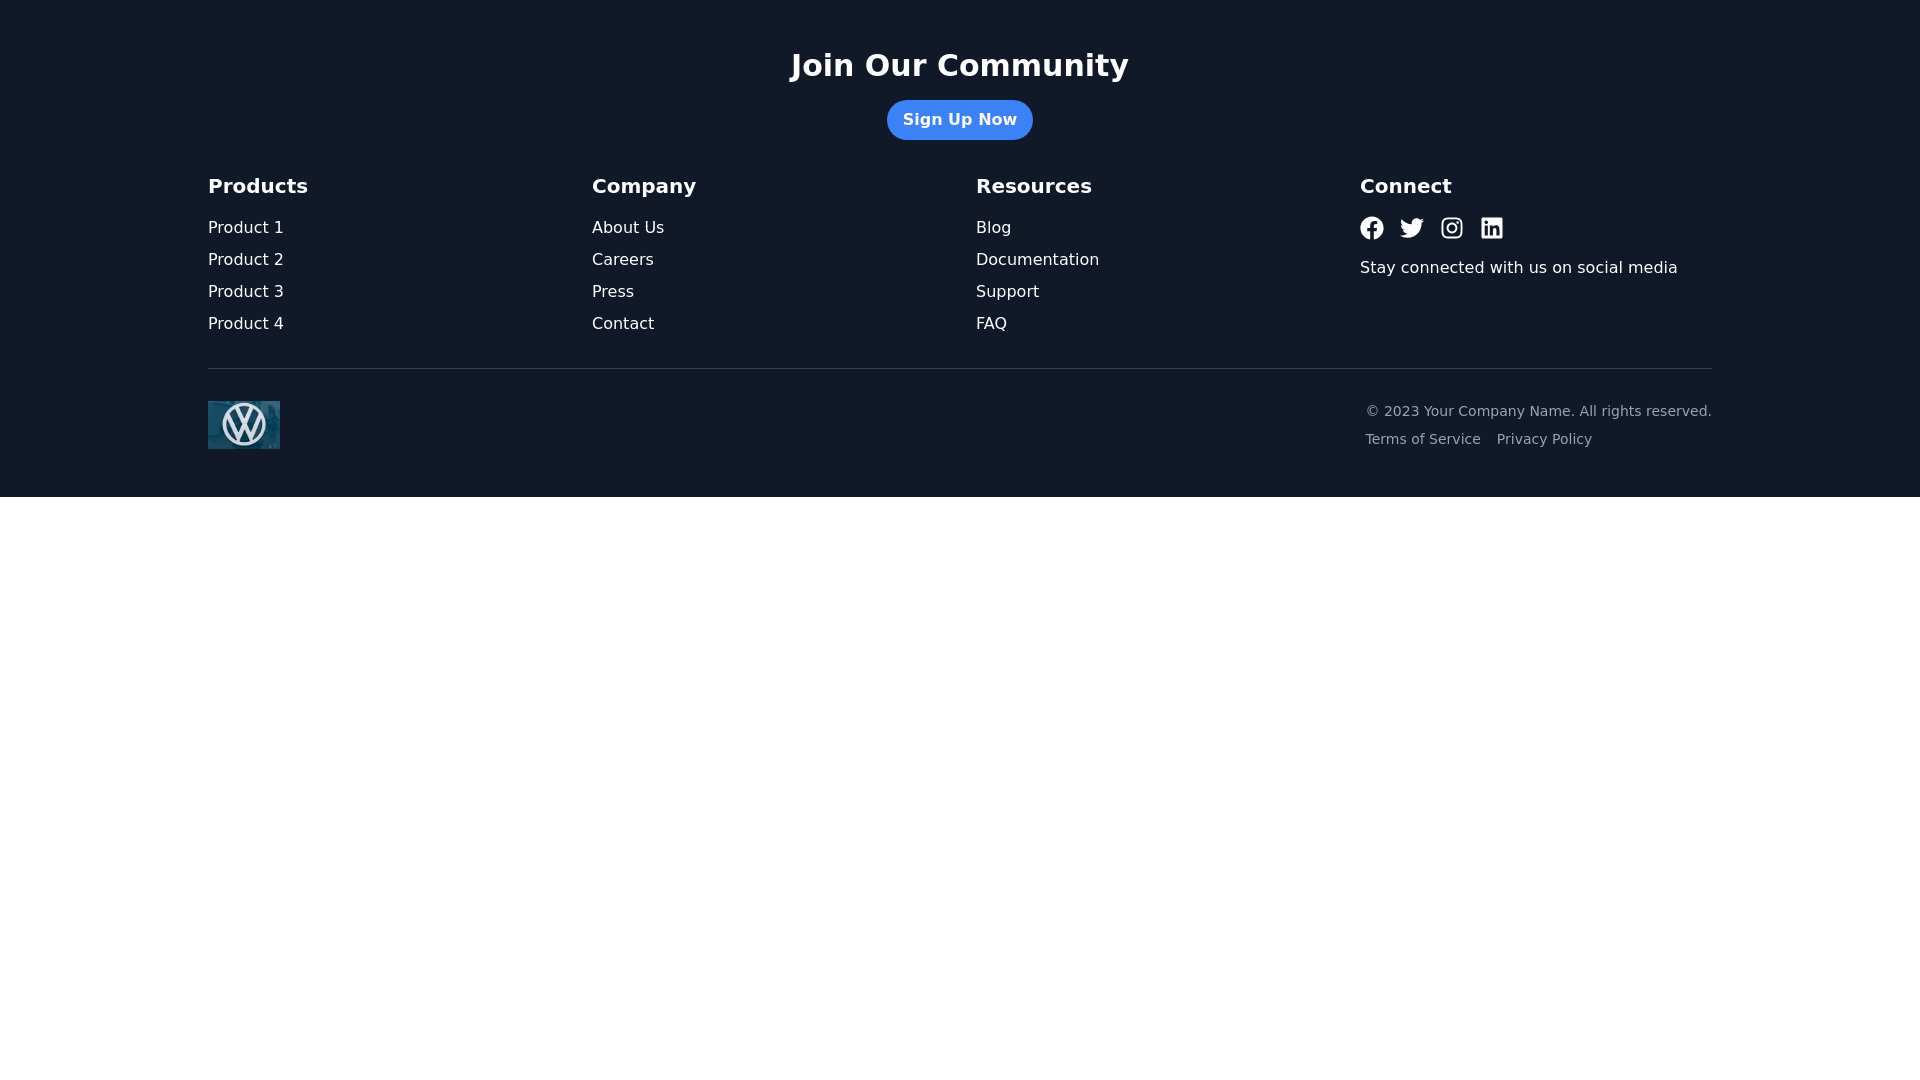Image resolution: width=1920 pixels, height=1080 pixels.
Task: Click the Sign Up Now button
Action: (959, 119)
